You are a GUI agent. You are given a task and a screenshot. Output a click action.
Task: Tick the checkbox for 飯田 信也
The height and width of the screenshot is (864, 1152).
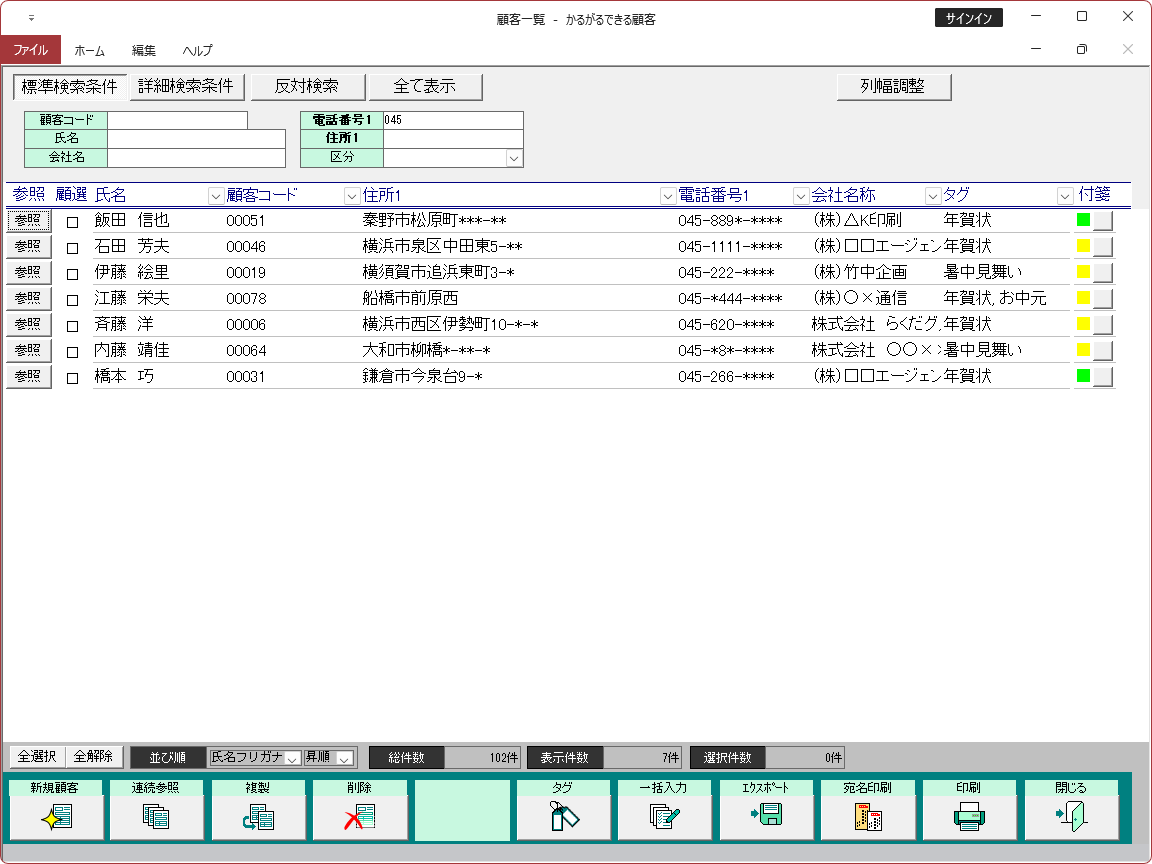coord(72,222)
